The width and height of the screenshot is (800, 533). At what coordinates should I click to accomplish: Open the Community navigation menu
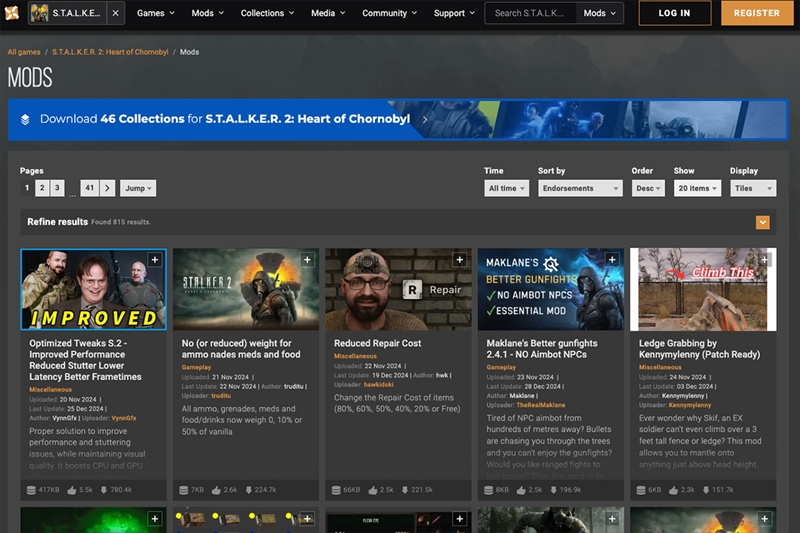pyautogui.click(x=389, y=13)
